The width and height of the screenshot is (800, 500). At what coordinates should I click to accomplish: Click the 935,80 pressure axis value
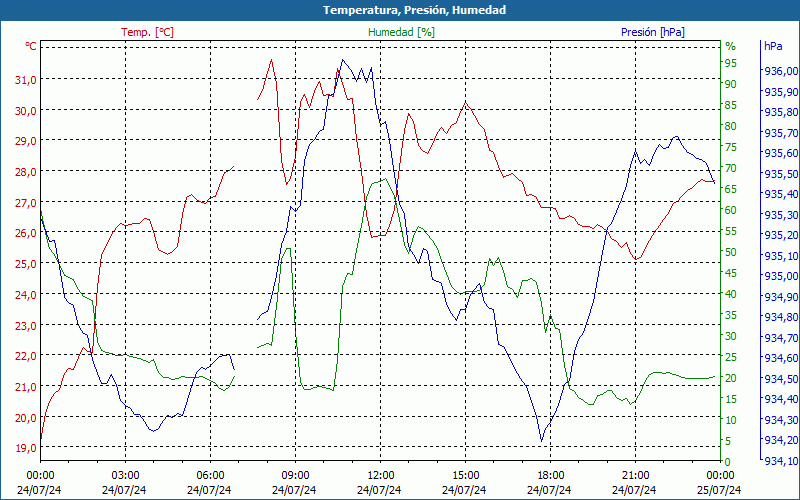pyautogui.click(x=781, y=112)
